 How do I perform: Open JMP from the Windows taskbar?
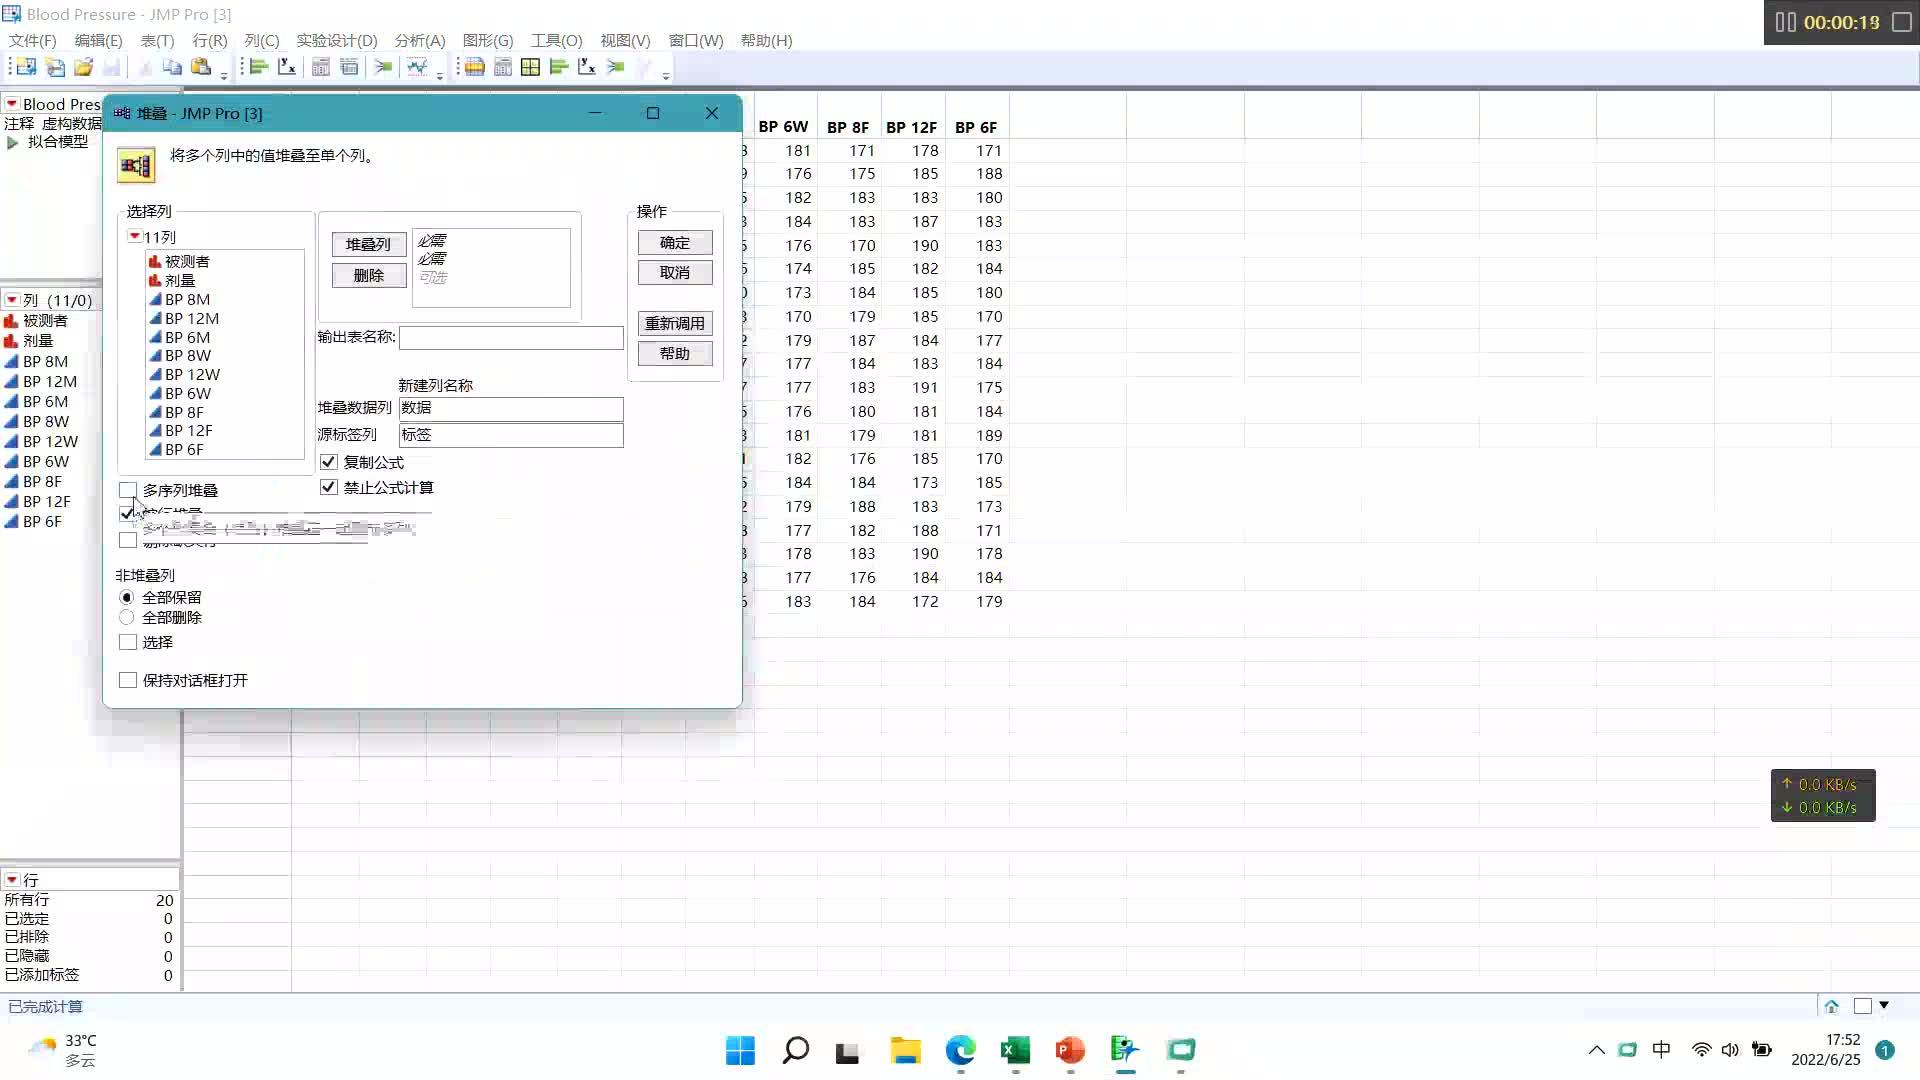click(x=1125, y=1050)
